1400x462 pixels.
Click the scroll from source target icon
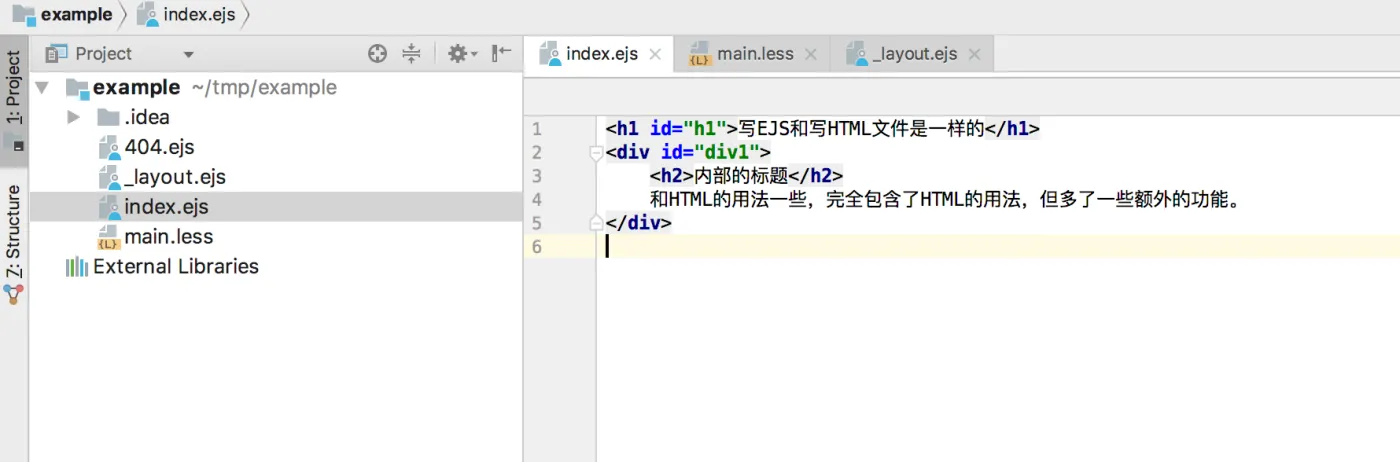click(377, 54)
